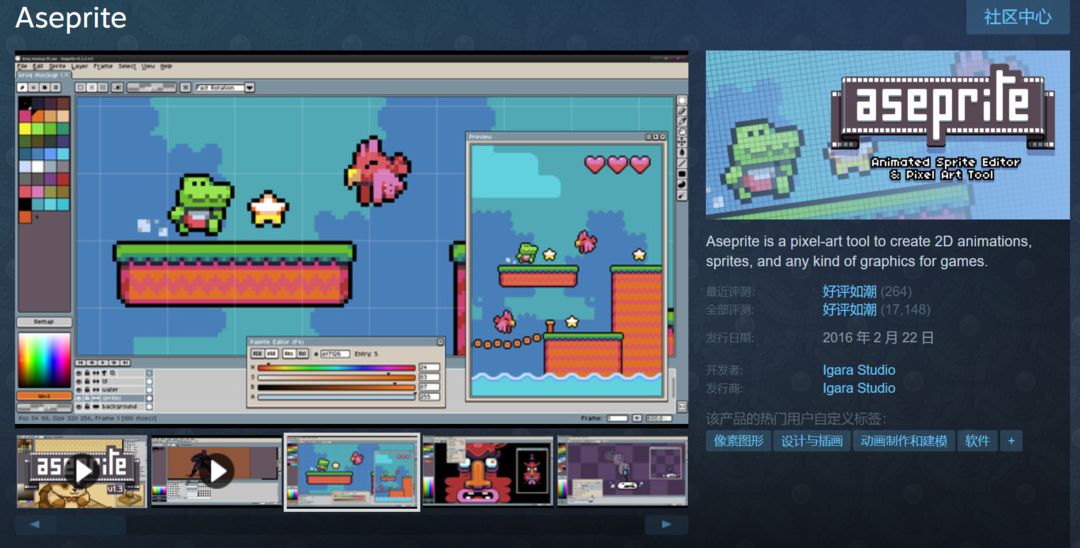1080x548 pixels.
Task: Close the Preview window in the screenshot
Action: click(x=663, y=136)
